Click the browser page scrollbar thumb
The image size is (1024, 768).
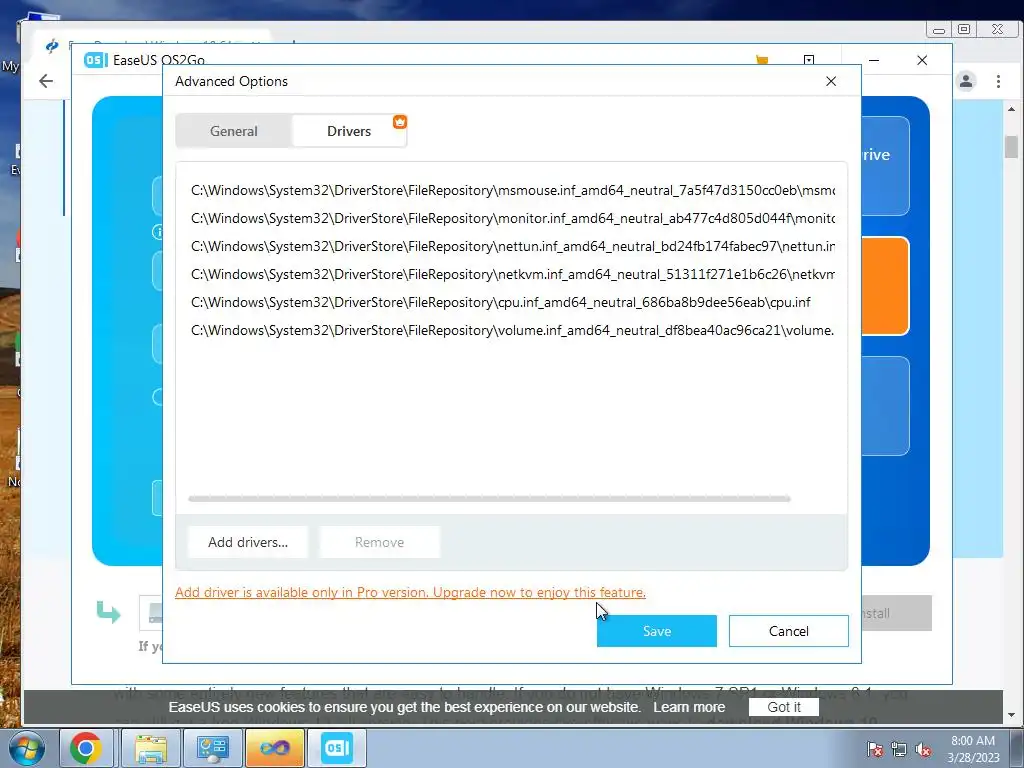point(1011,146)
